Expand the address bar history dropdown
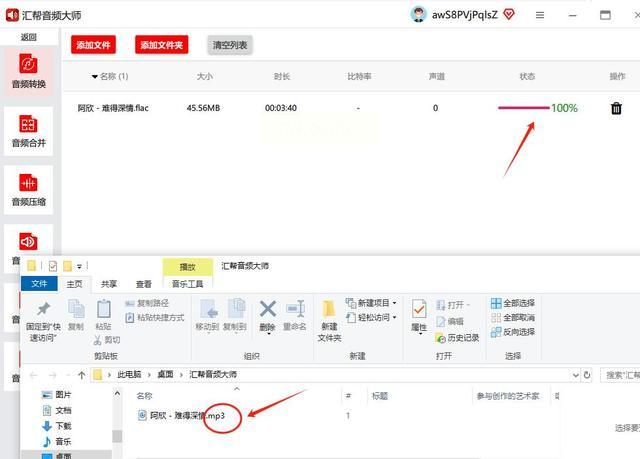The height and width of the screenshot is (459, 640). [576, 375]
